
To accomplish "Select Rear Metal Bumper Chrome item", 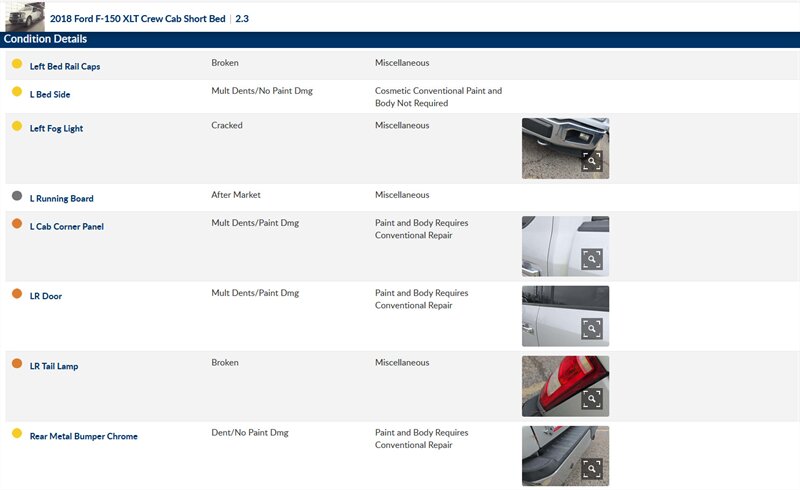I will [x=83, y=437].
